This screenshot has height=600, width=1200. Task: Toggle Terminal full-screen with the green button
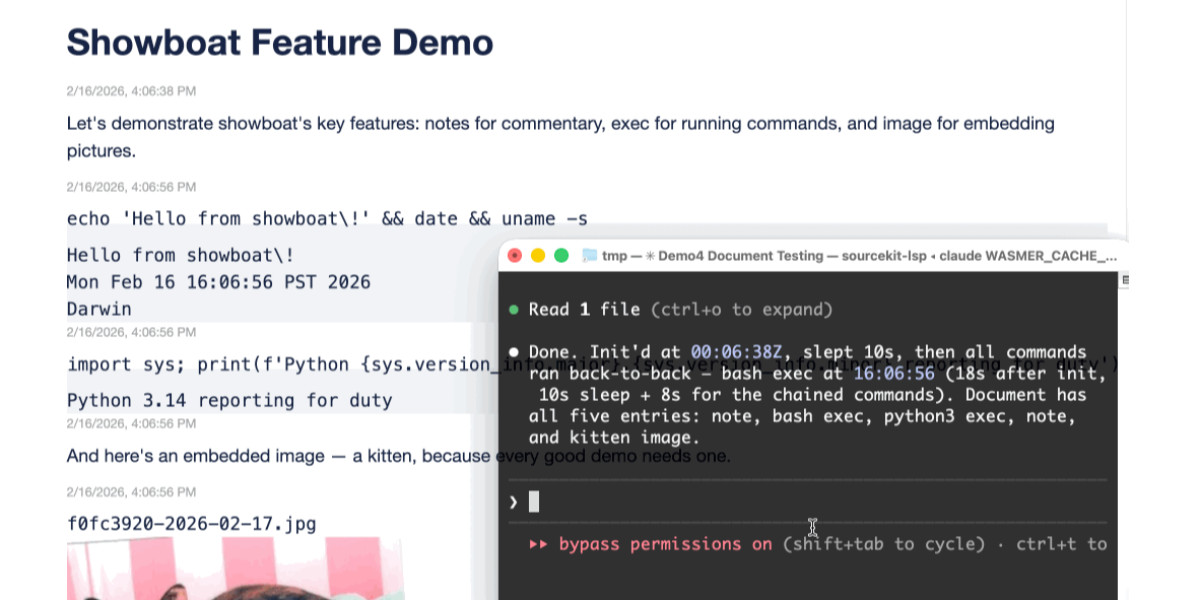coord(560,256)
